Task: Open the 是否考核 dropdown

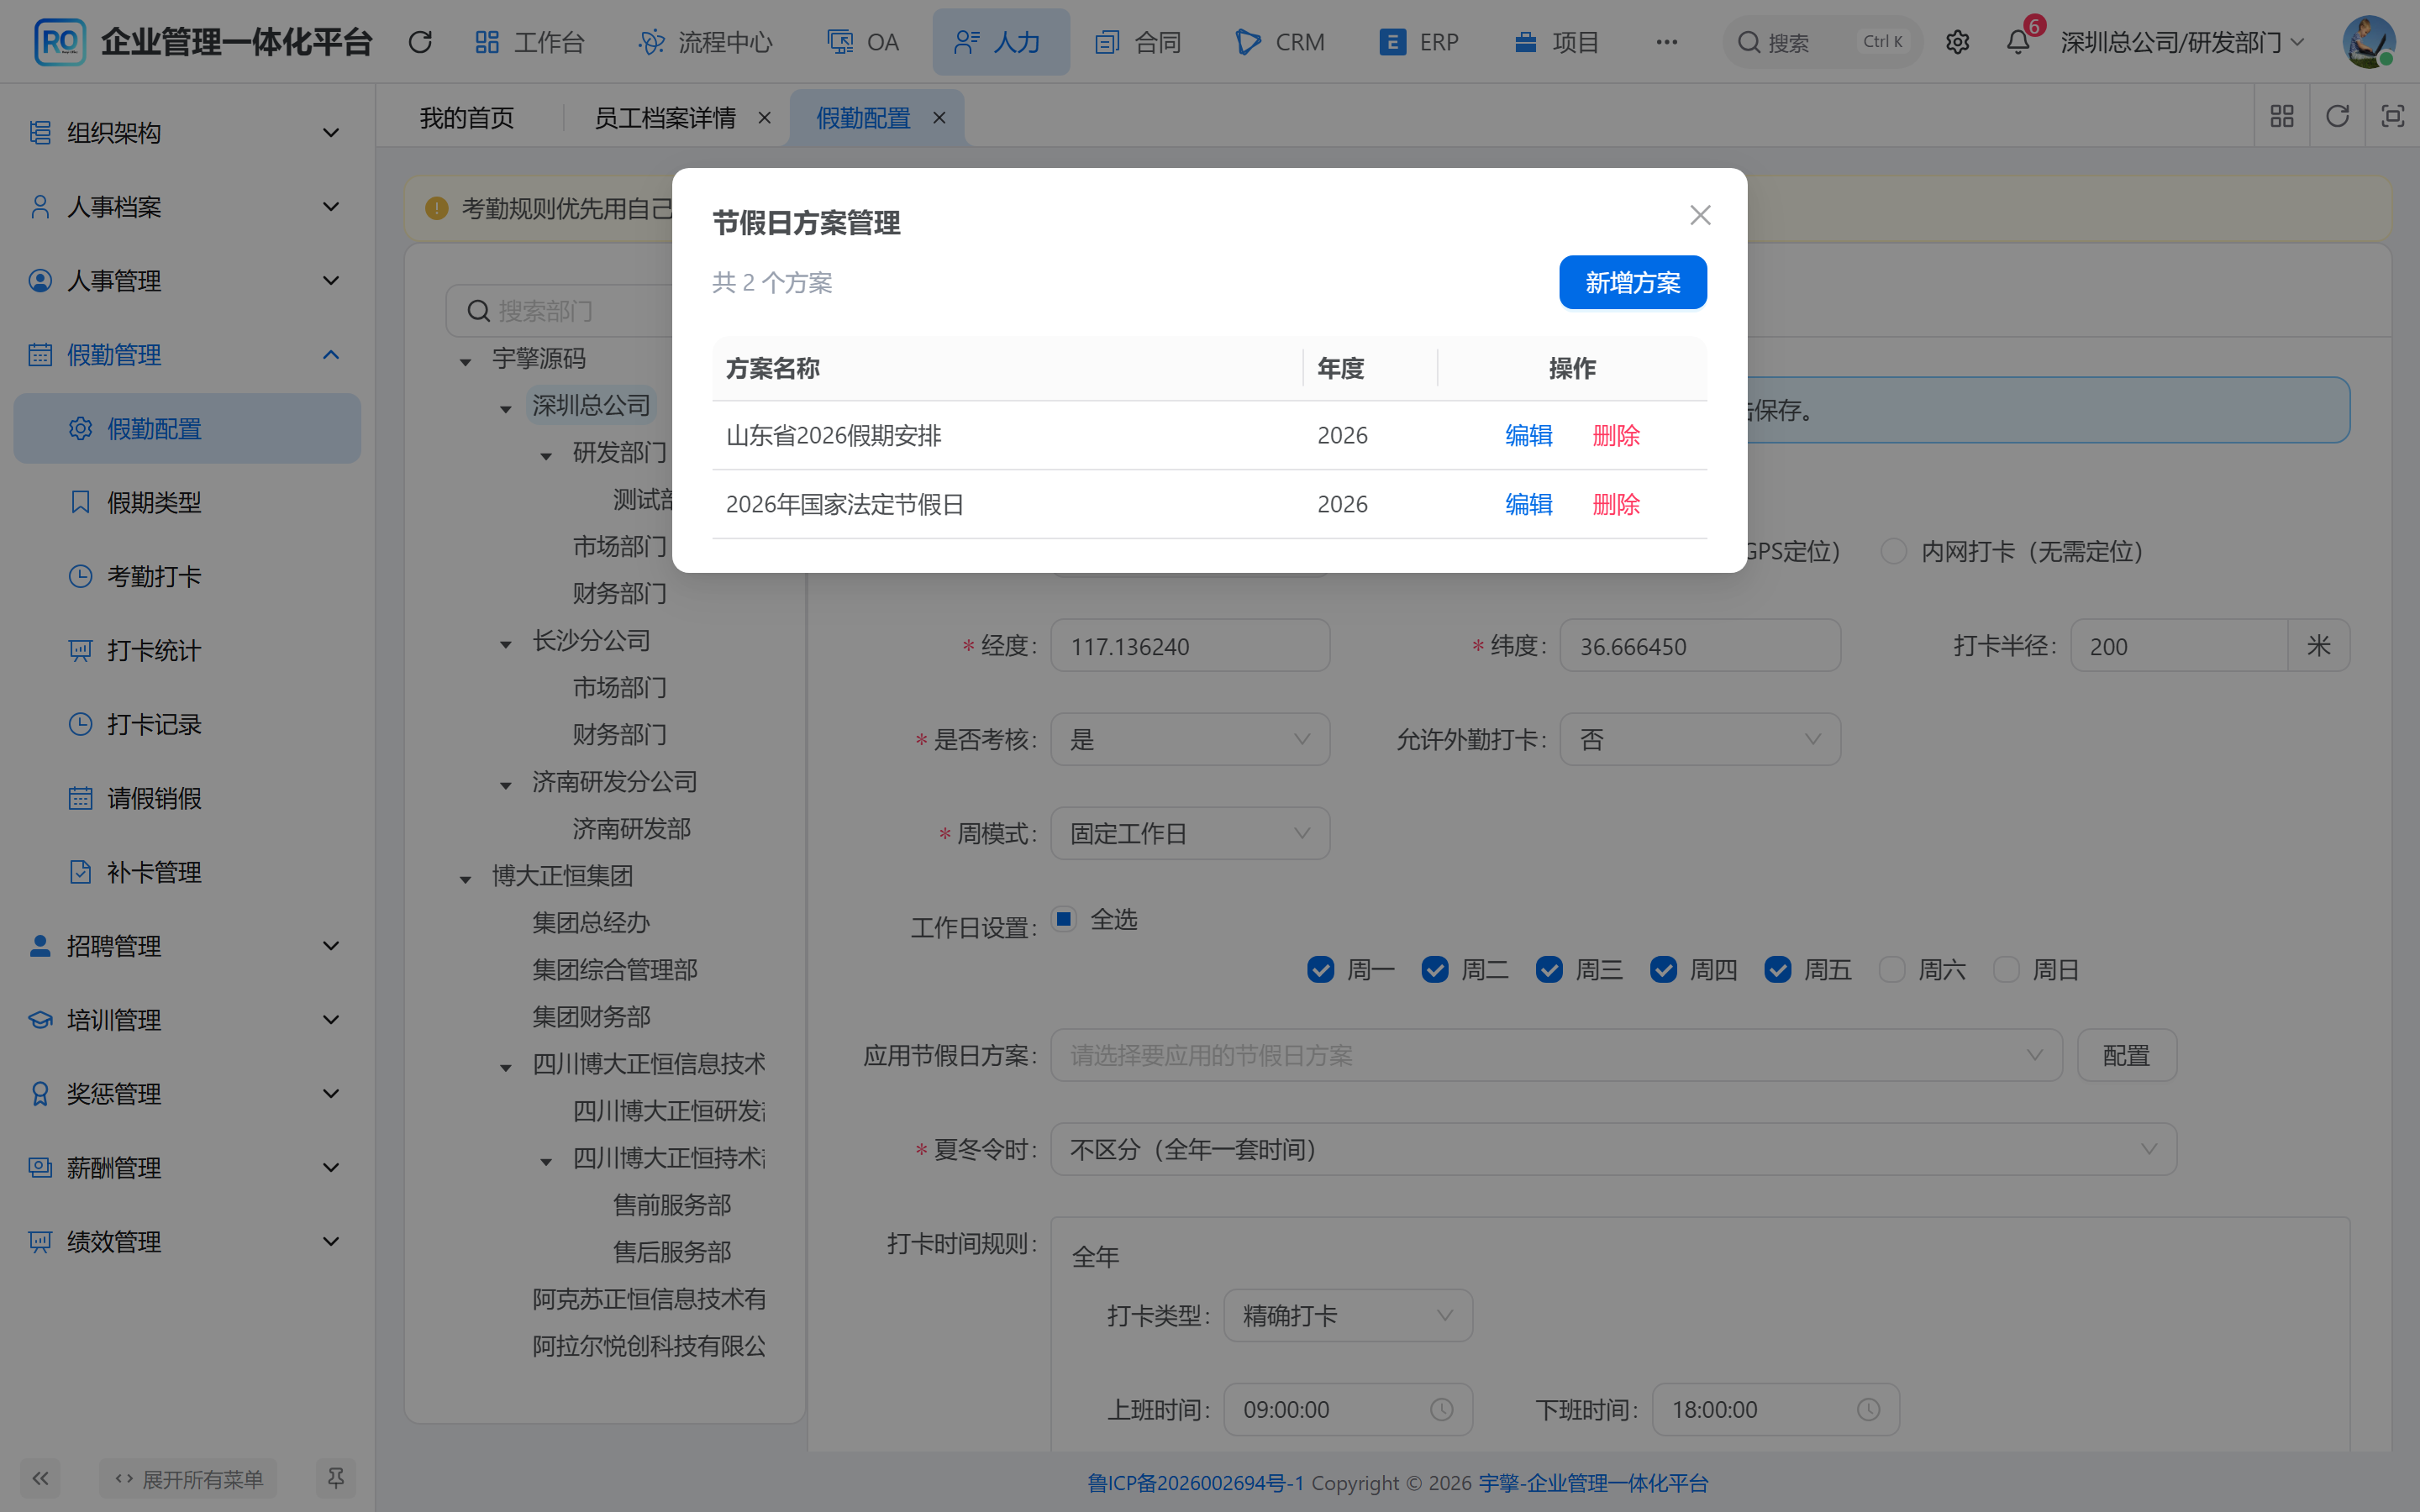Action: point(1190,739)
